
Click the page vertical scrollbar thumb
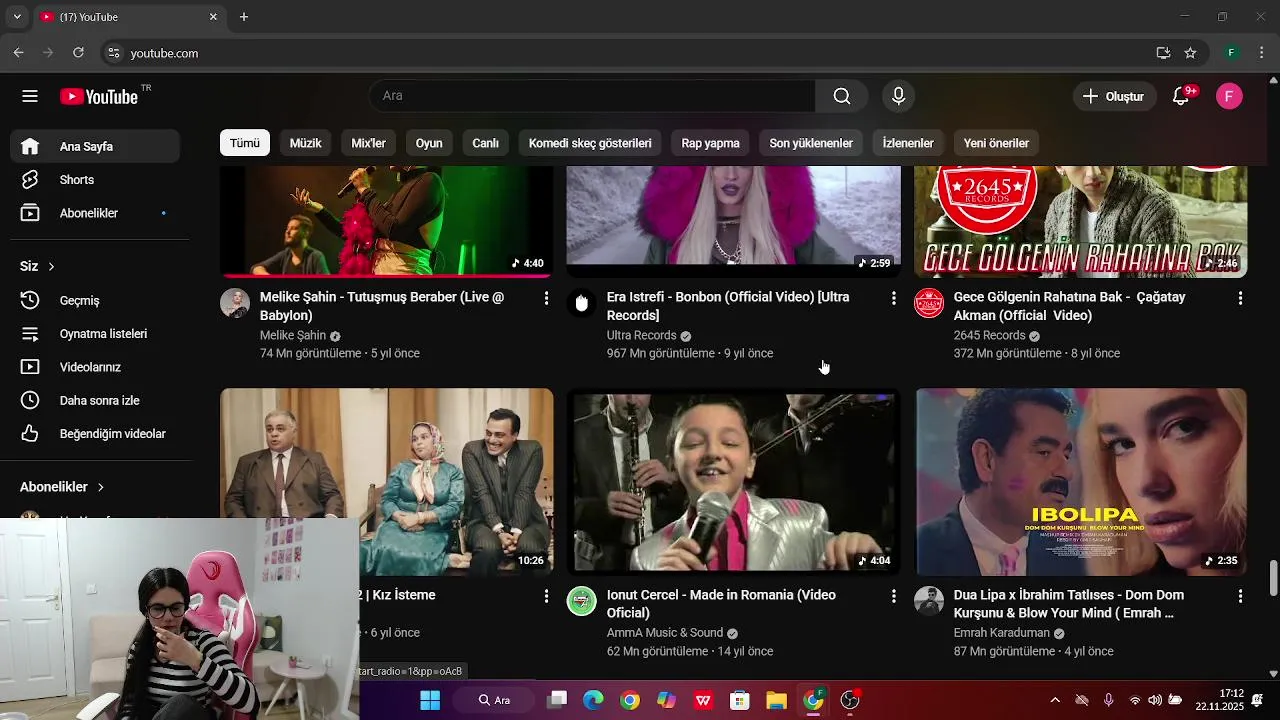(1273, 577)
